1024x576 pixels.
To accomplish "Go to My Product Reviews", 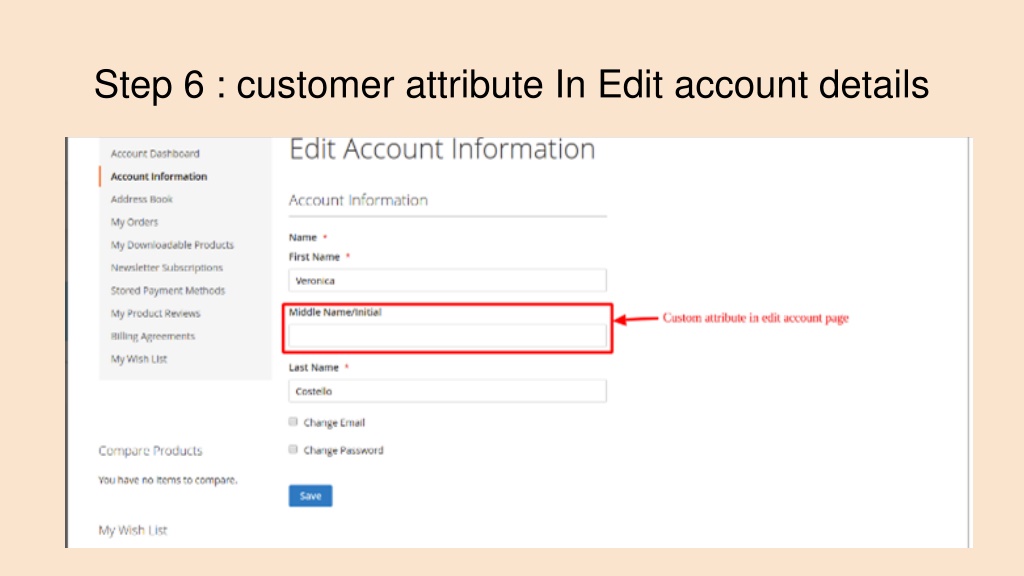I will (x=155, y=313).
